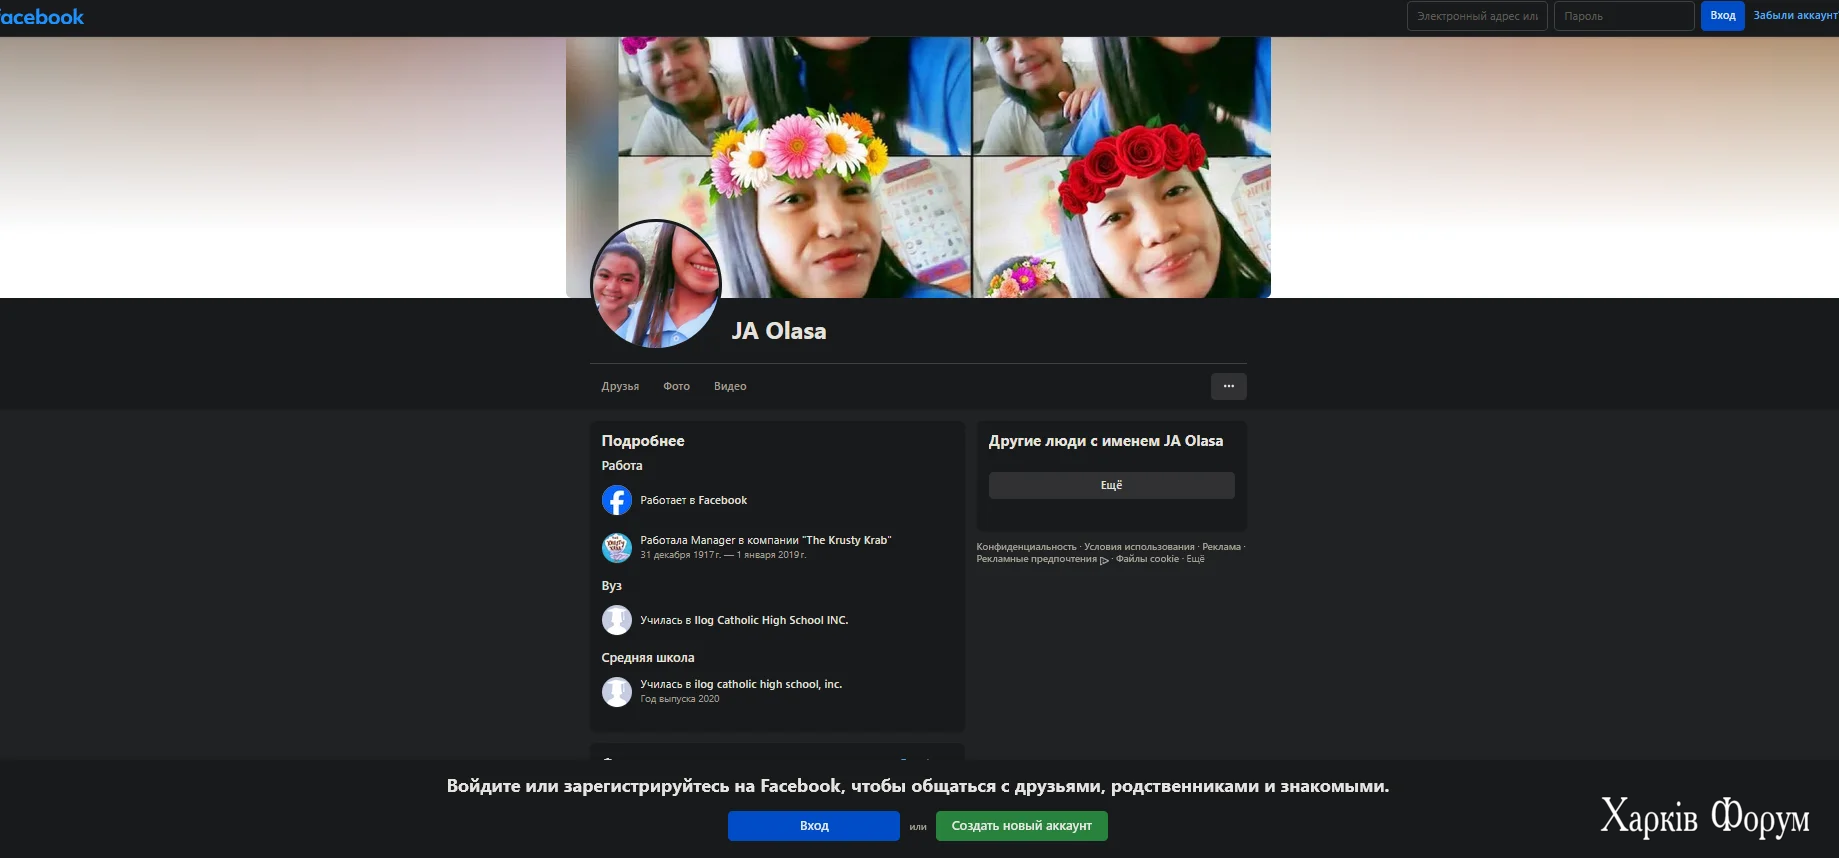Focus the Пароль input field
Image resolution: width=1839 pixels, height=858 pixels.
[1624, 16]
